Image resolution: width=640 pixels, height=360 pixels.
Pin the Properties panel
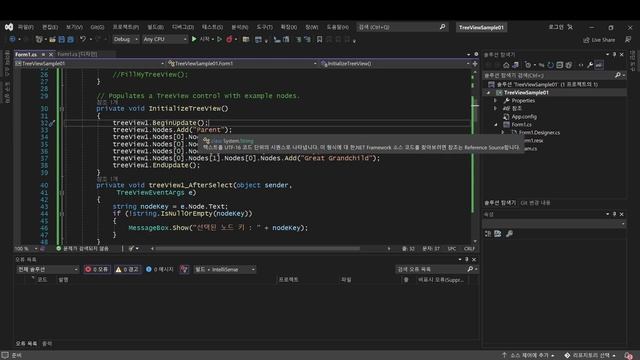[x=614, y=214]
